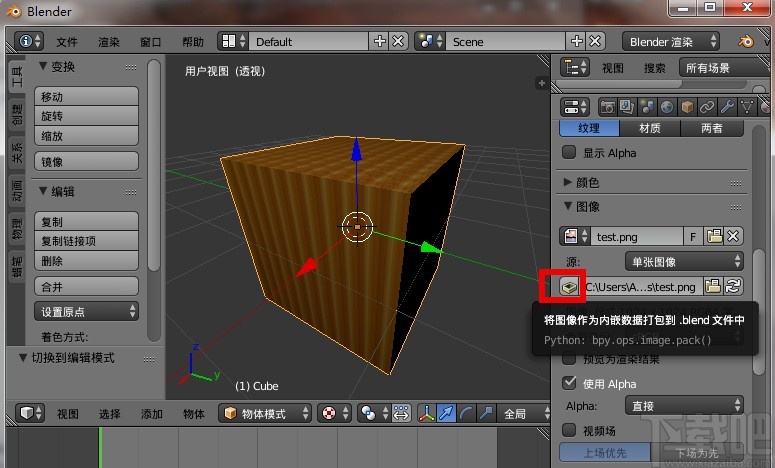Uncheck the Use Alpha (使用 Alpha) checkbox

(569, 383)
